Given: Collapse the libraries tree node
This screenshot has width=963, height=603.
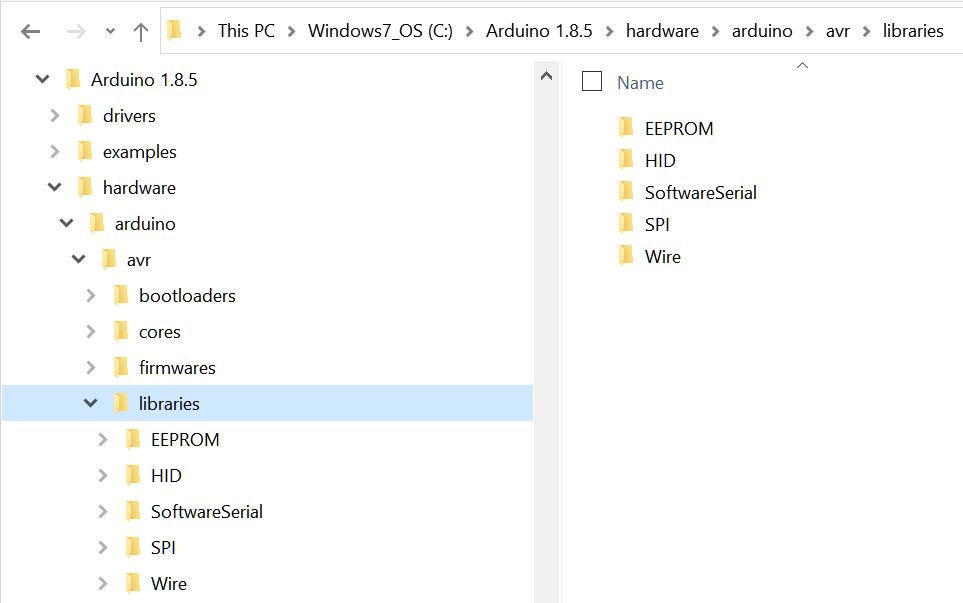Looking at the screenshot, I should (91, 404).
